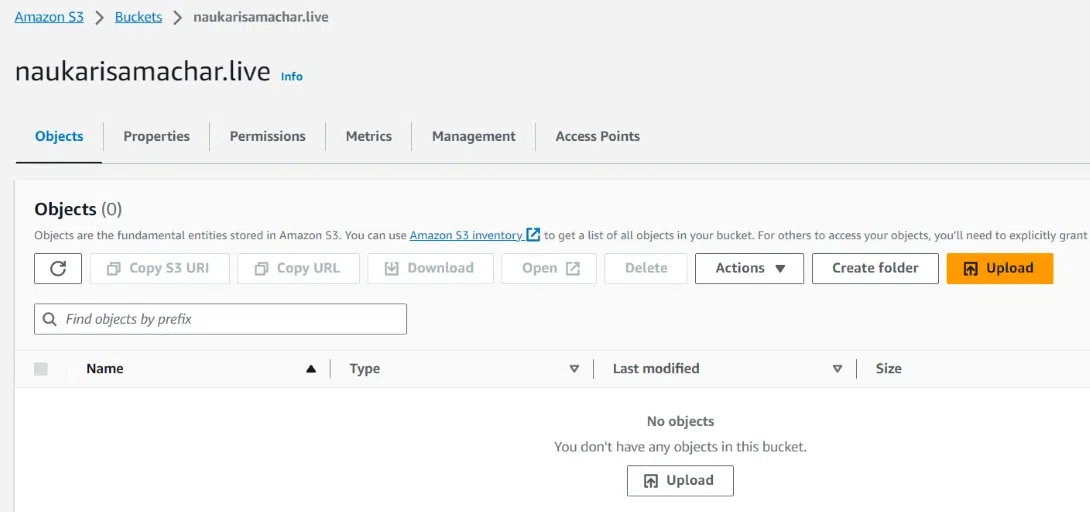Open the Metrics tab
The height and width of the screenshot is (512, 1090).
coord(368,136)
